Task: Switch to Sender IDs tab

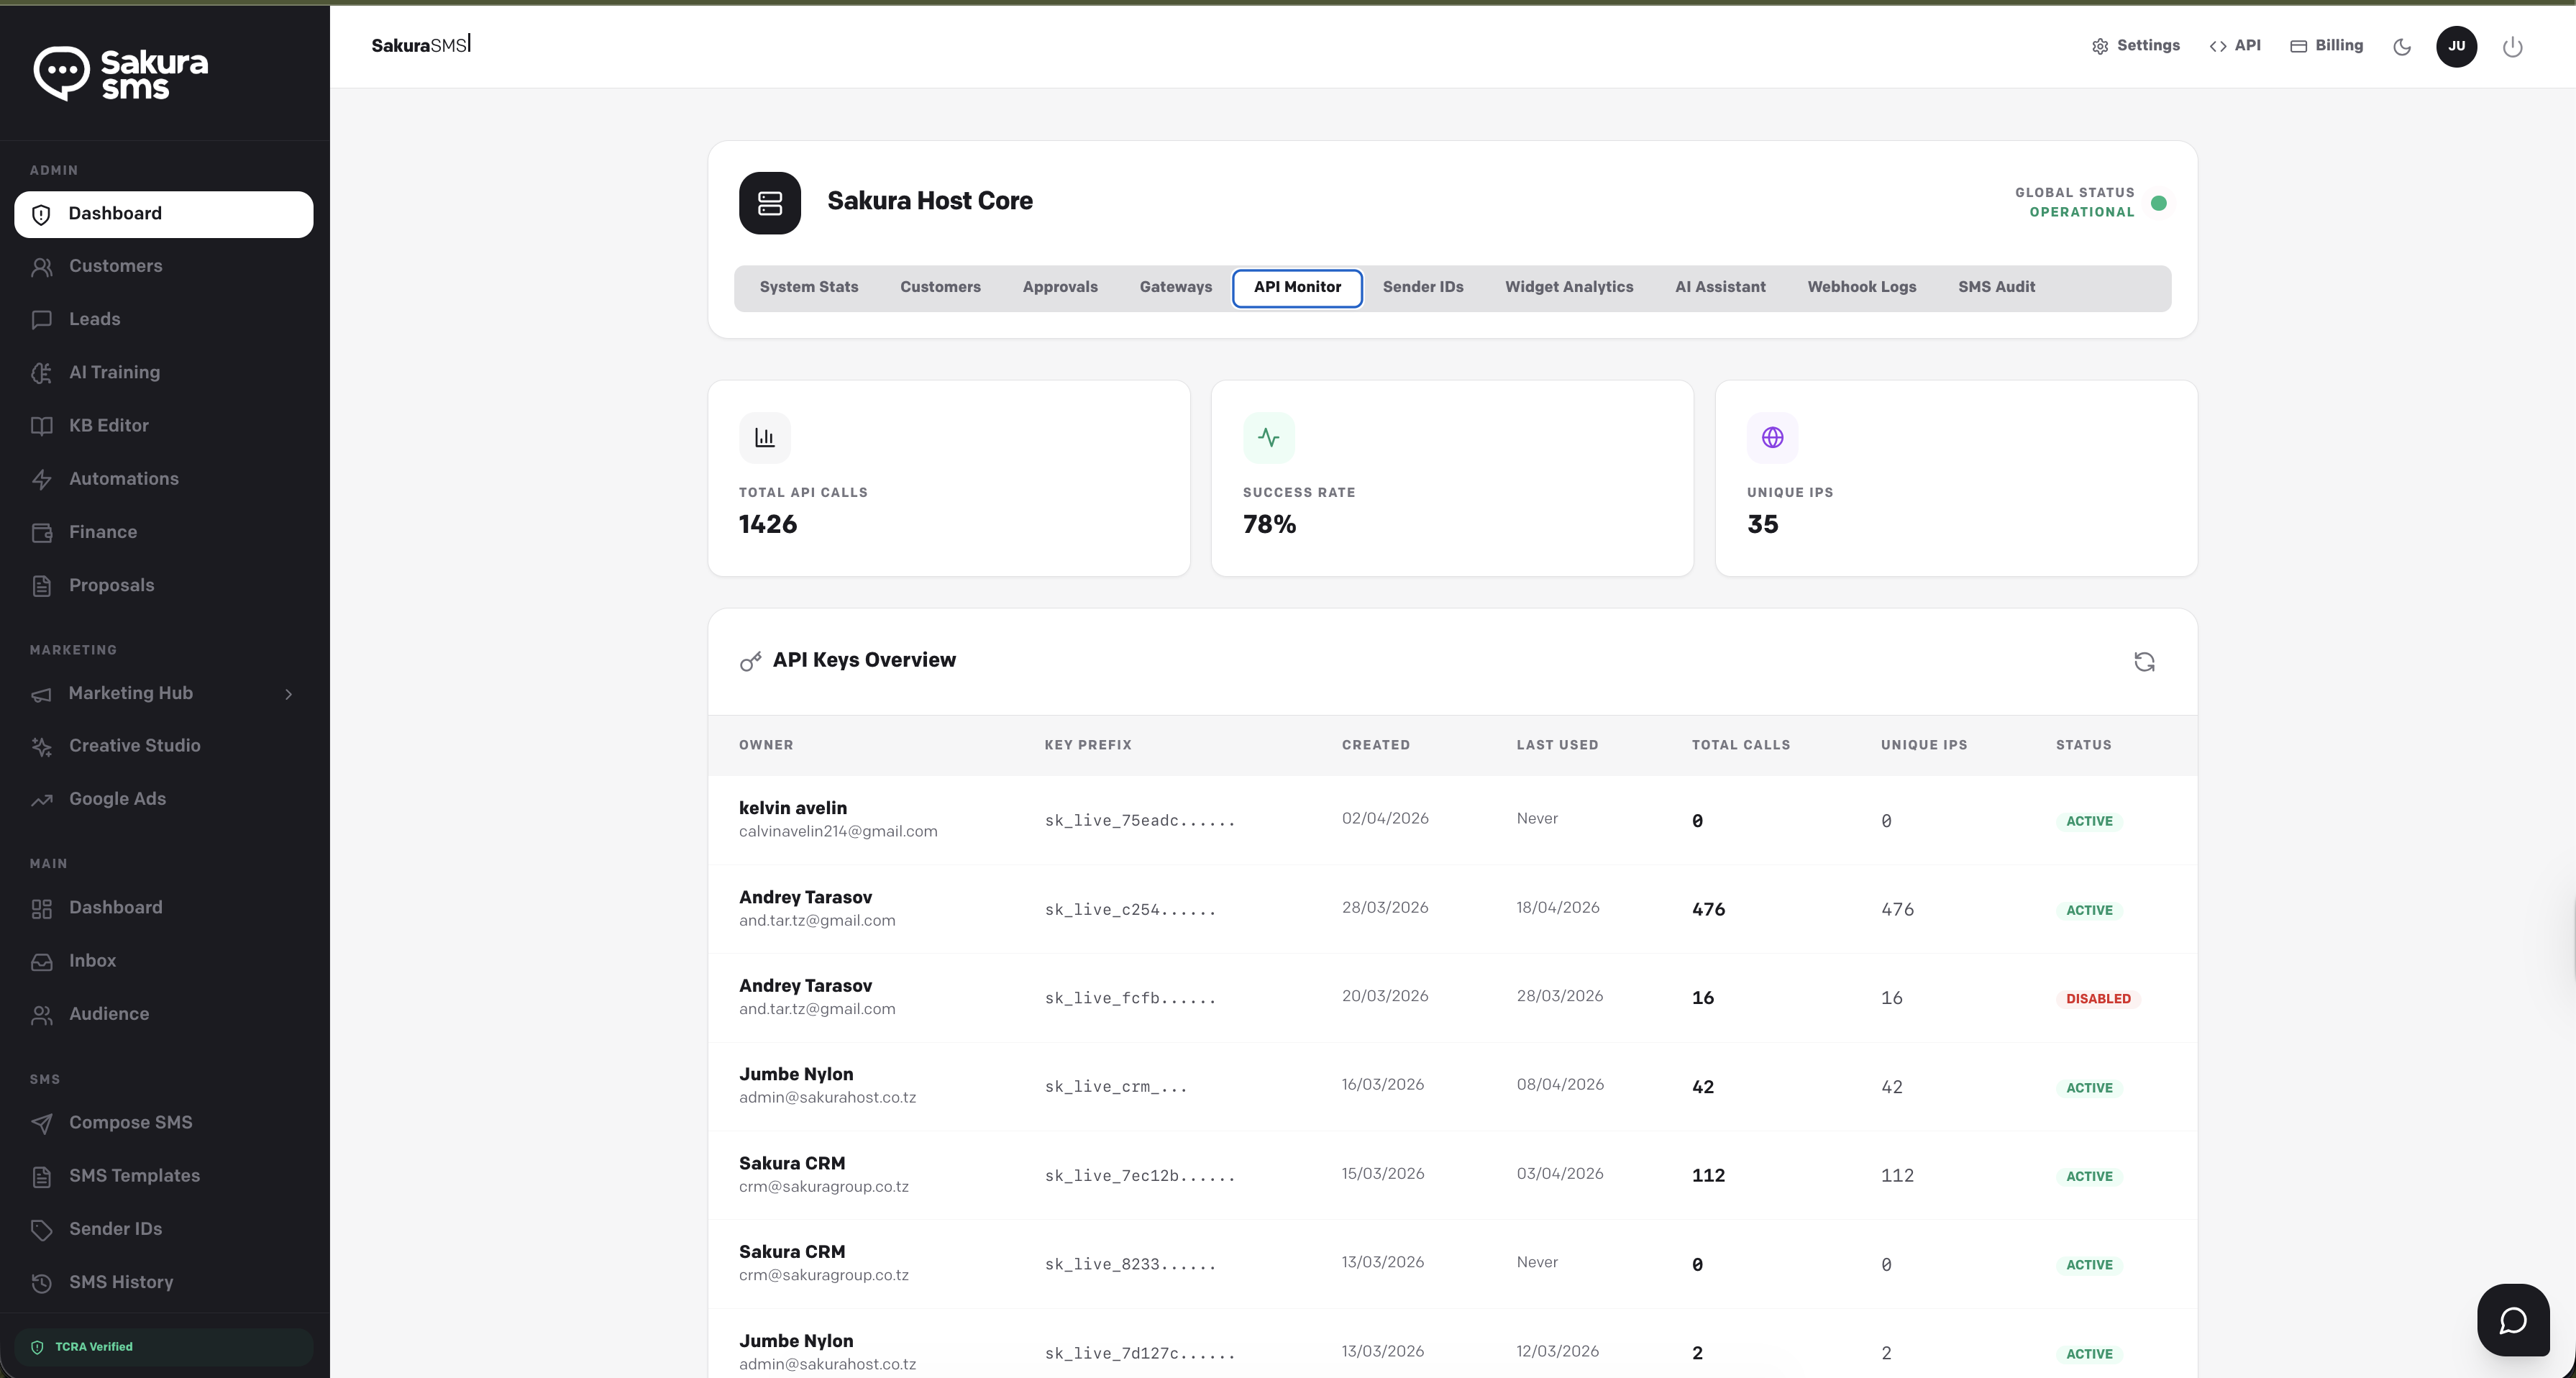Action: coord(1423,288)
